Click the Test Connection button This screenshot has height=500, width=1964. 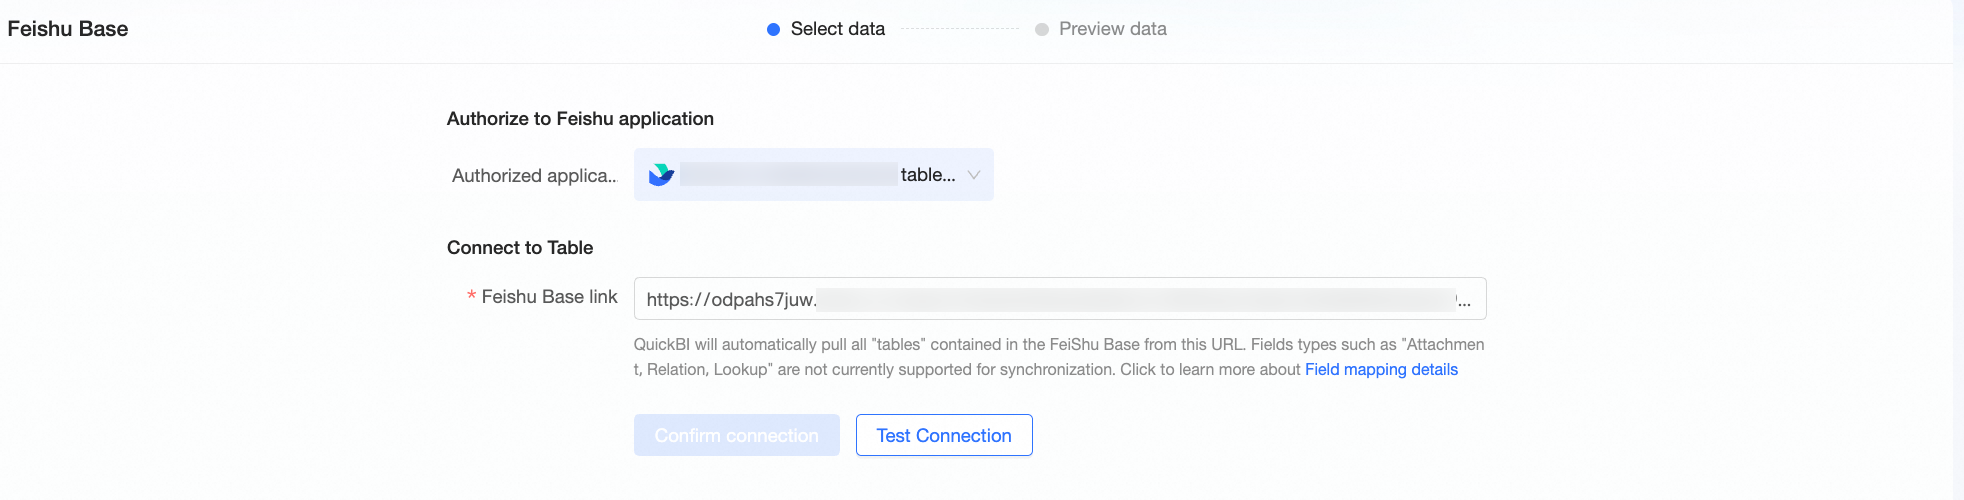(x=944, y=435)
